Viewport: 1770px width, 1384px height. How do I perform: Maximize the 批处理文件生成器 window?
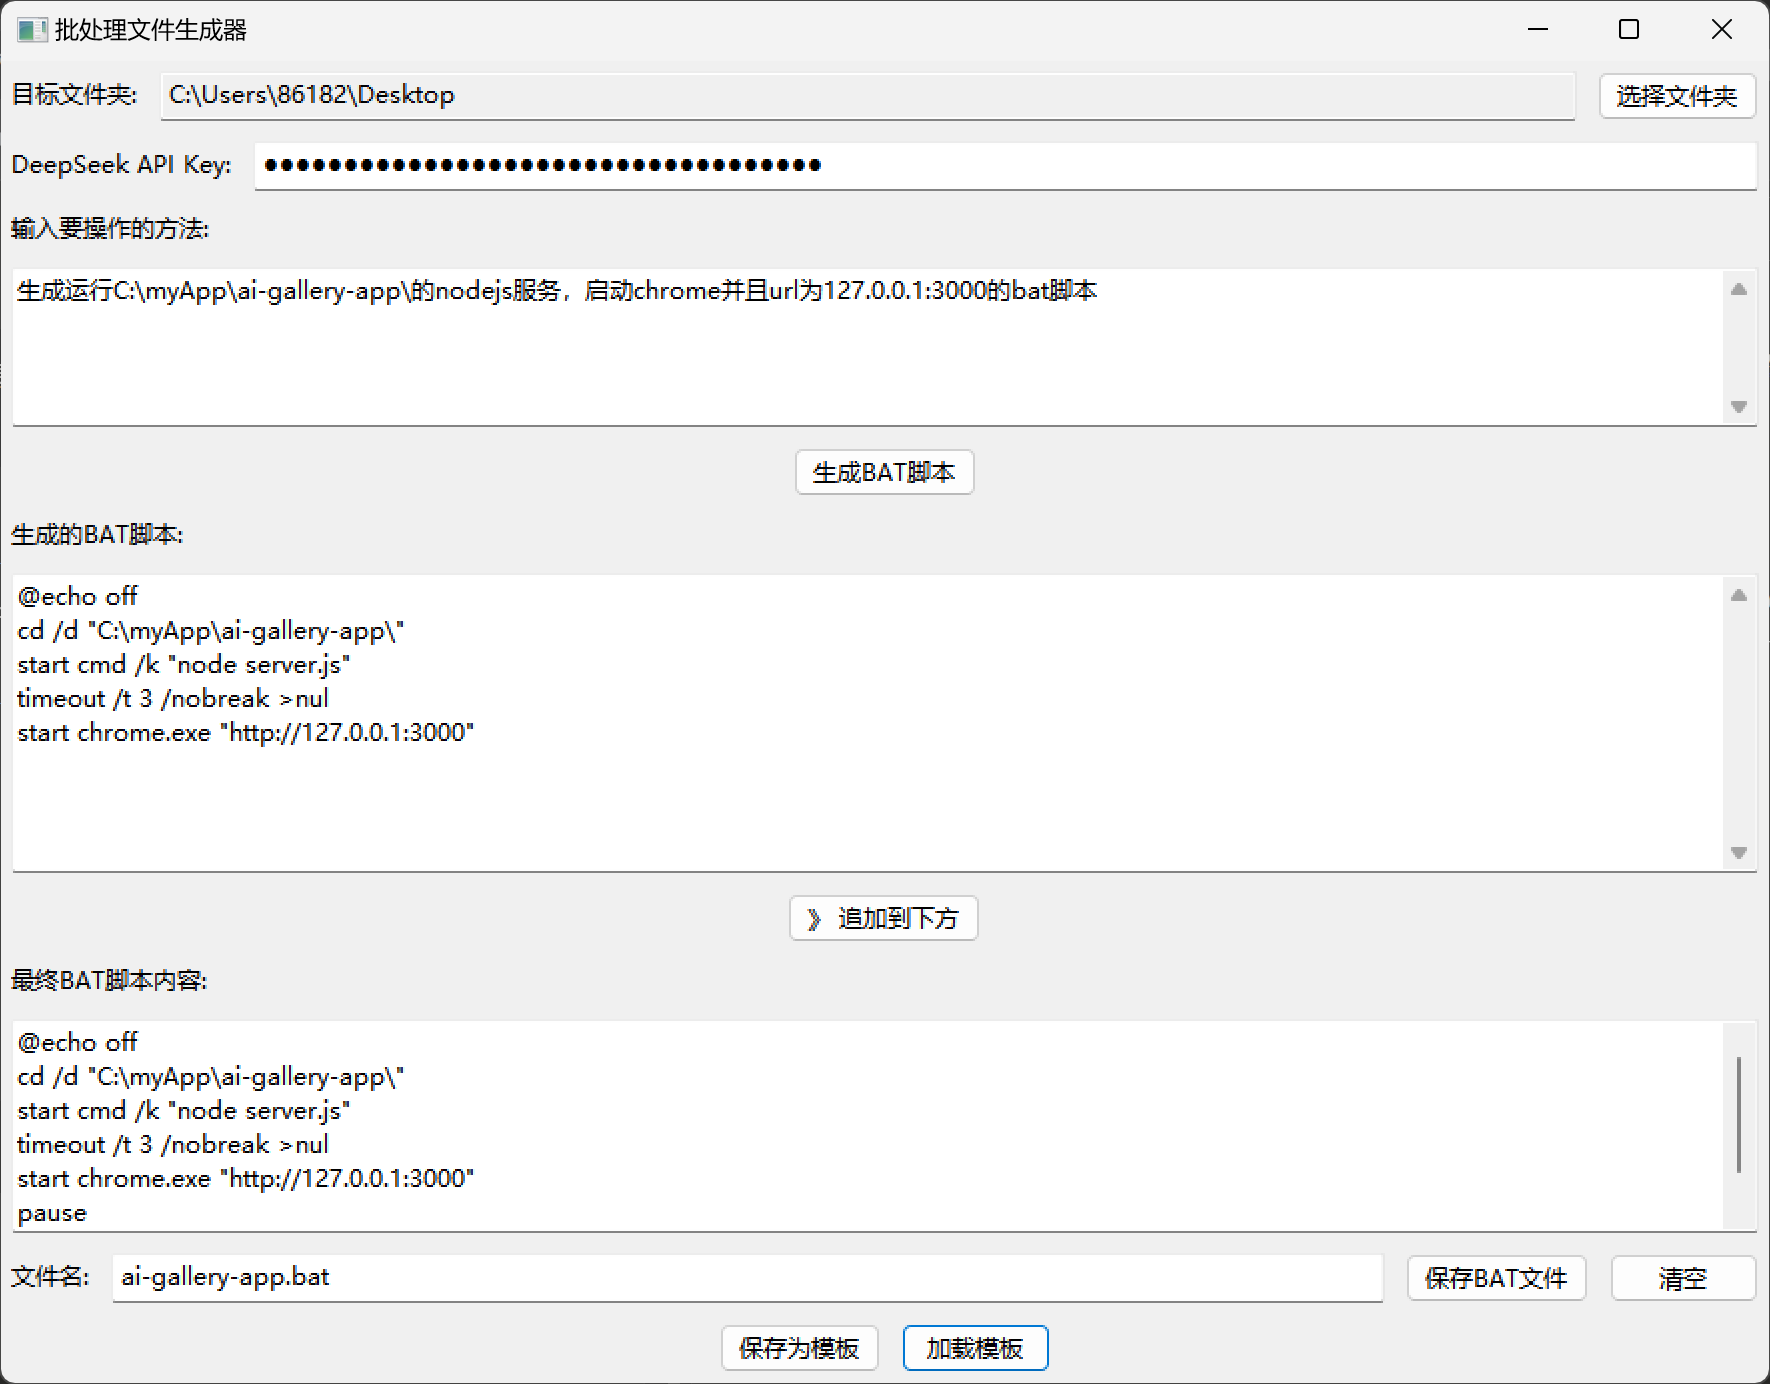(1629, 30)
